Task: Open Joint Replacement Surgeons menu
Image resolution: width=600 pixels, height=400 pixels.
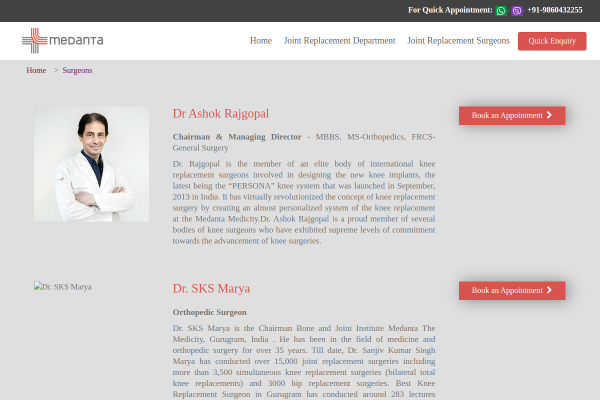Action: [458, 41]
